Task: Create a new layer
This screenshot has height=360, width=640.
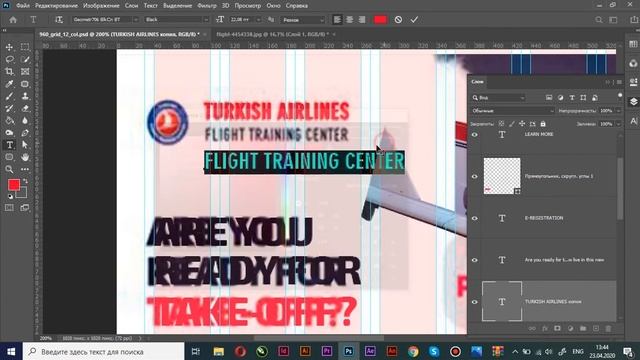Action: tap(596, 329)
